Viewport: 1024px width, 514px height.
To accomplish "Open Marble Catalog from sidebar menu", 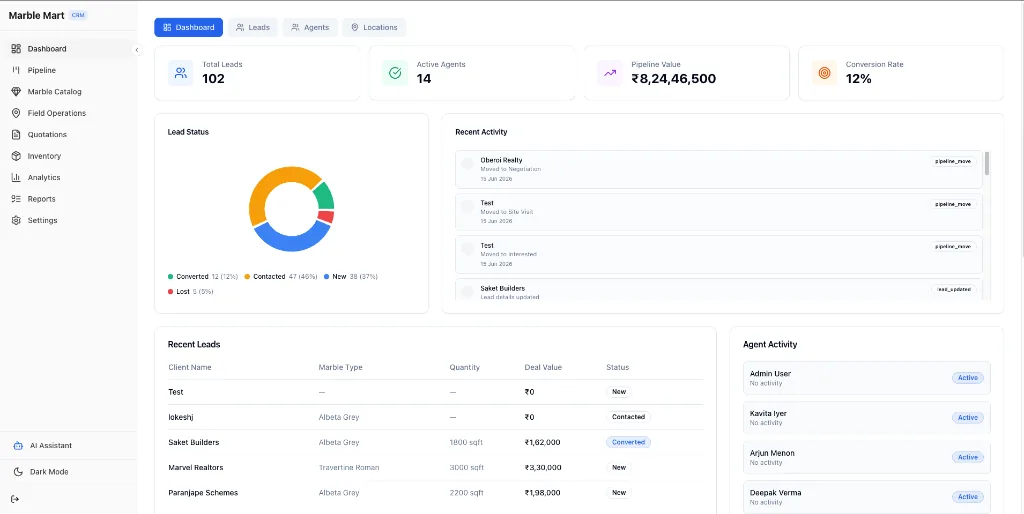I will (x=69, y=92).
